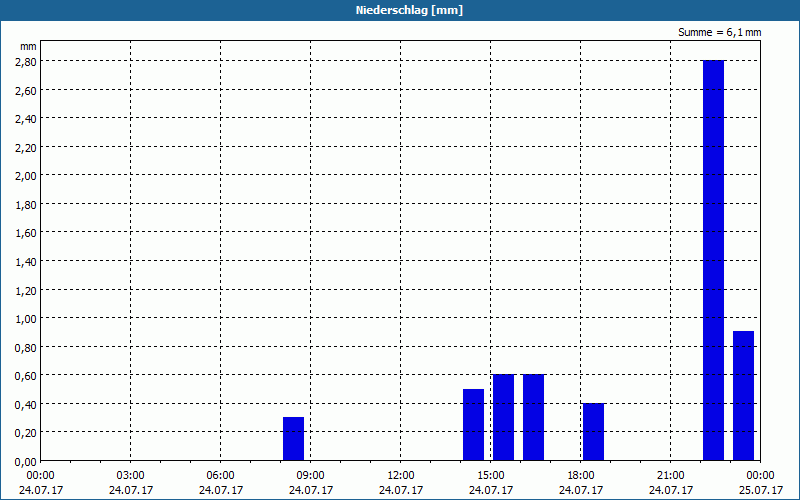Click the 24.07.17 date under 12:00
800x500 pixels.
401,490
